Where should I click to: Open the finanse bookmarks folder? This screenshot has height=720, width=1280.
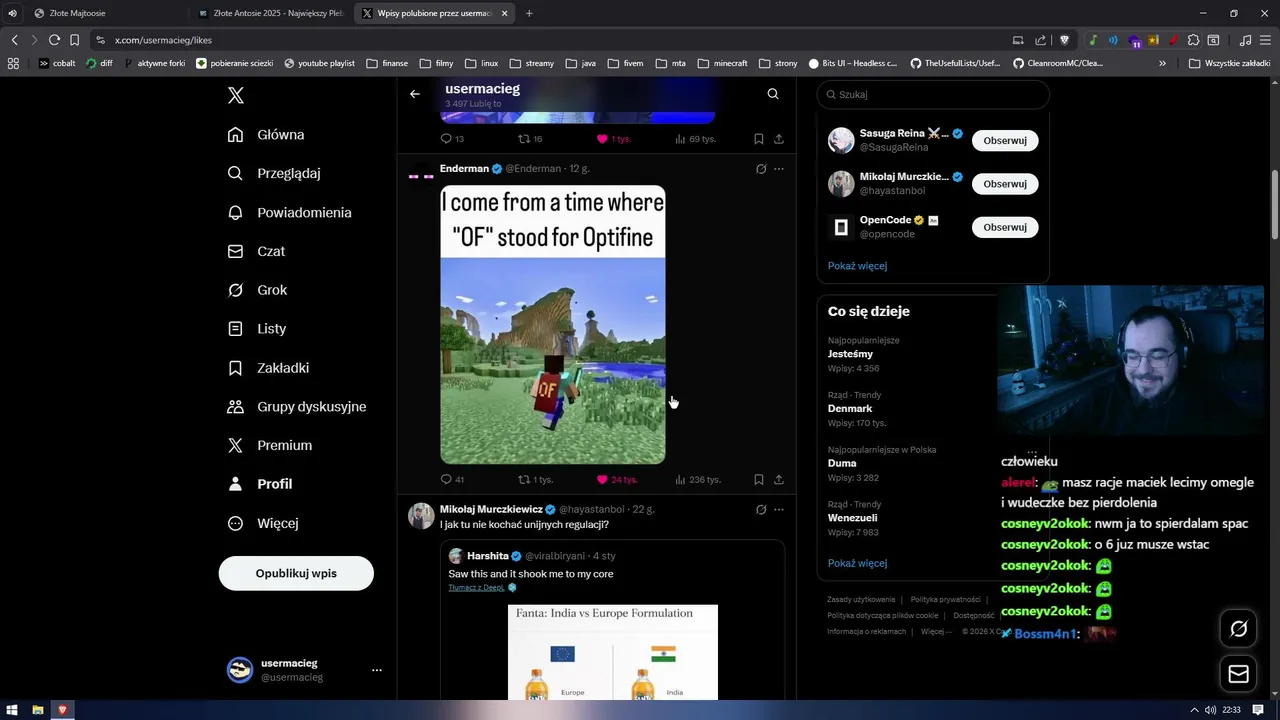(387, 63)
